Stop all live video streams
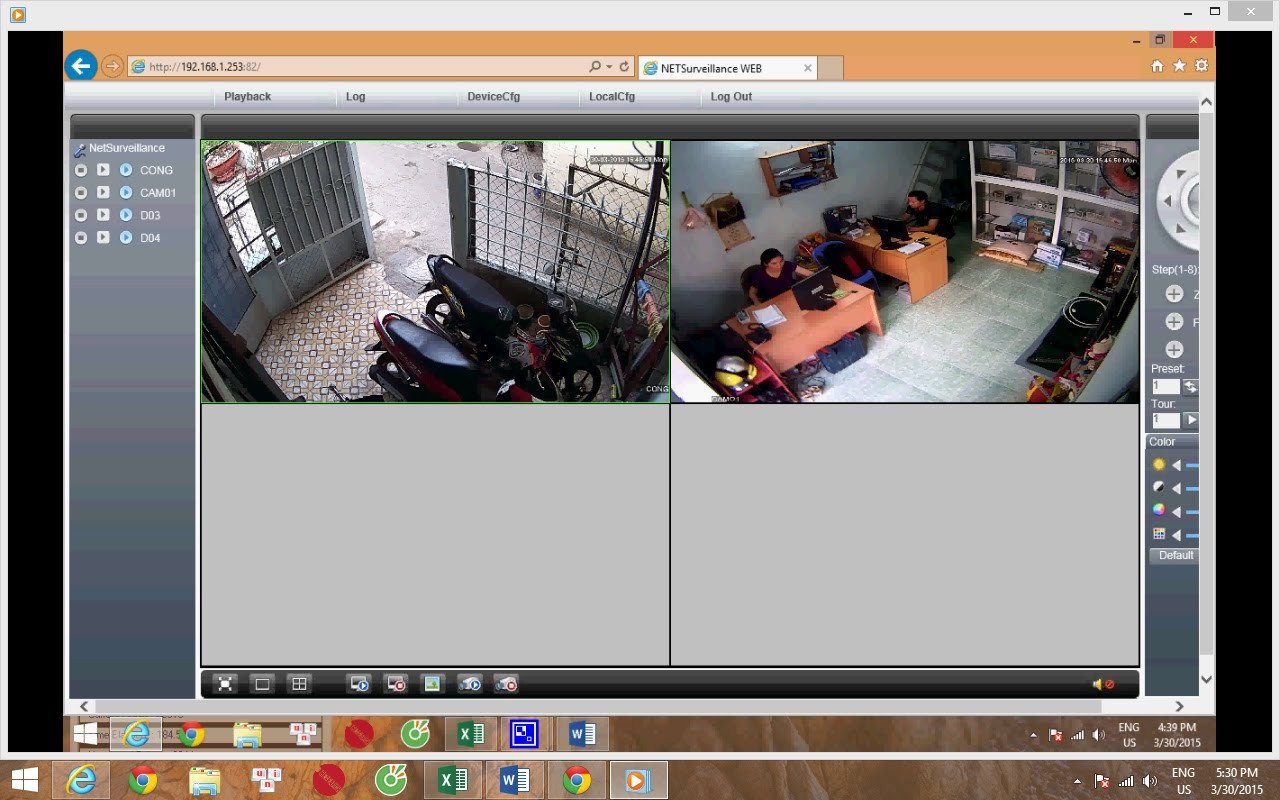The image size is (1280, 800). [397, 684]
